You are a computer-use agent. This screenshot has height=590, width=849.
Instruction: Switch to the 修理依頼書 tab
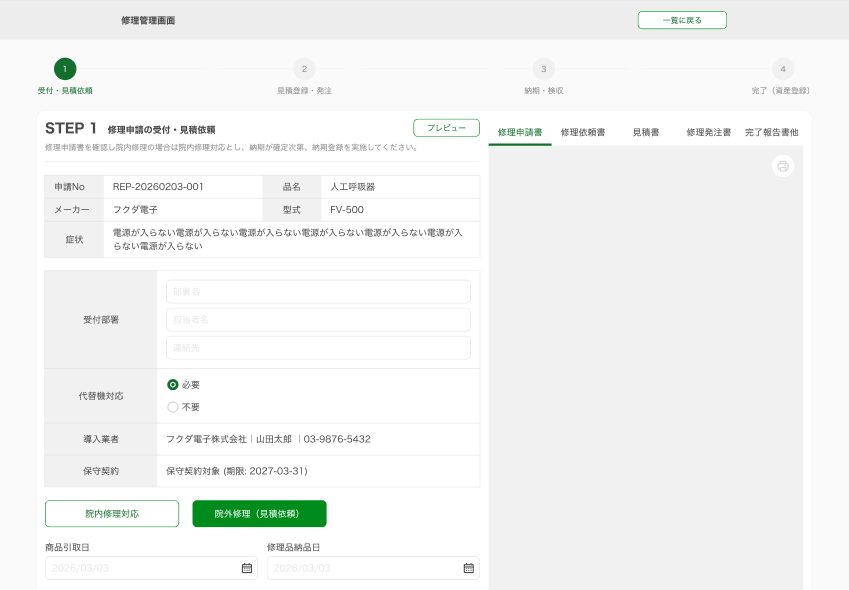pos(583,132)
